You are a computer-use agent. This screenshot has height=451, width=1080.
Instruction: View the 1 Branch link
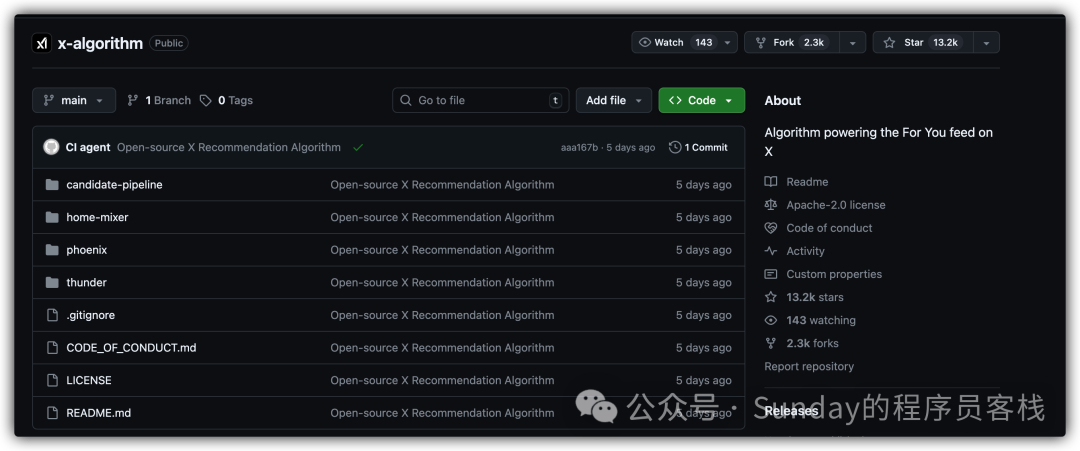(x=159, y=101)
